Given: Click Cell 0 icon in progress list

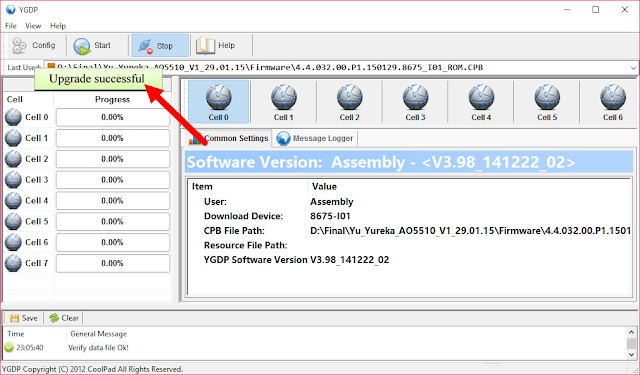Looking at the screenshot, I should (13, 117).
